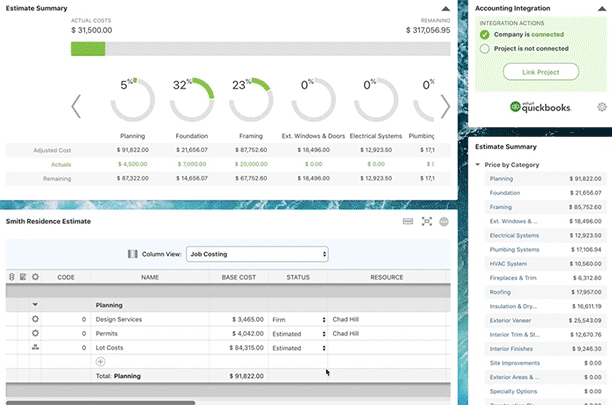Click the hierarchy icon beside Lot Costs

pos(36,348)
